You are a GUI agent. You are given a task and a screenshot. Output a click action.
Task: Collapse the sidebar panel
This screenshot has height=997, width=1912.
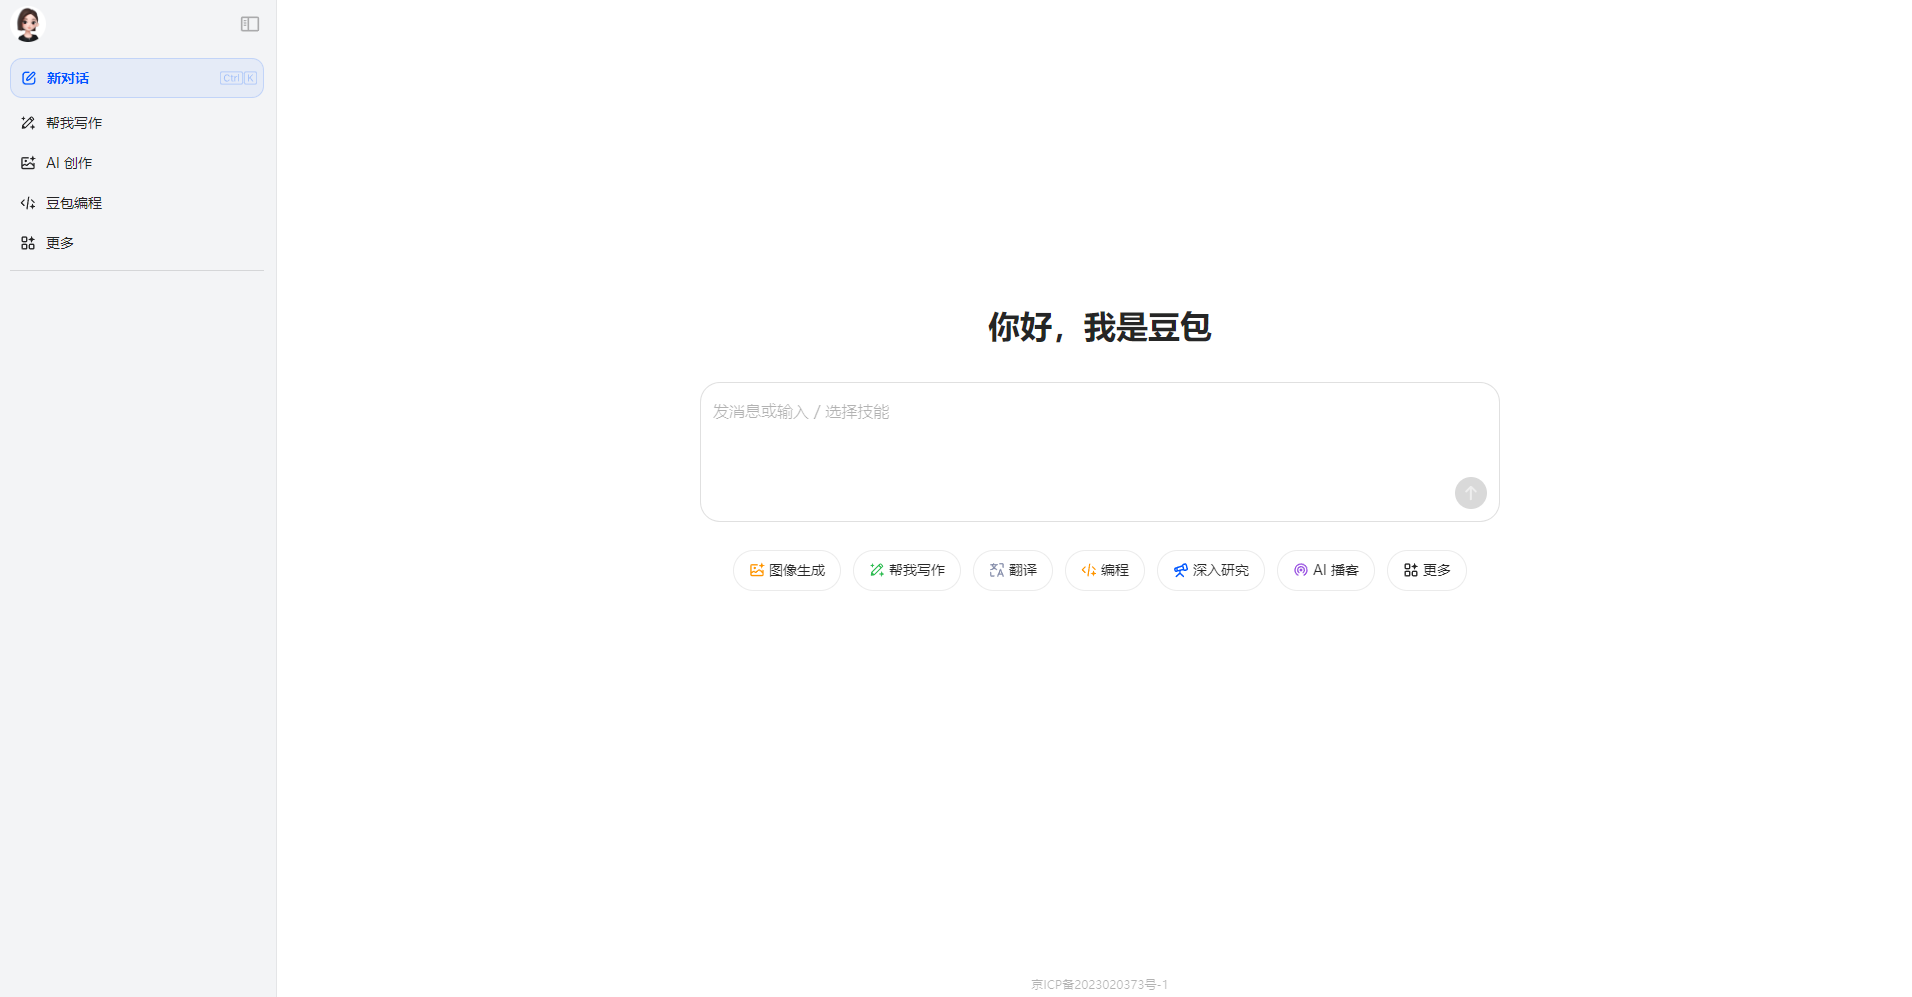(x=249, y=24)
